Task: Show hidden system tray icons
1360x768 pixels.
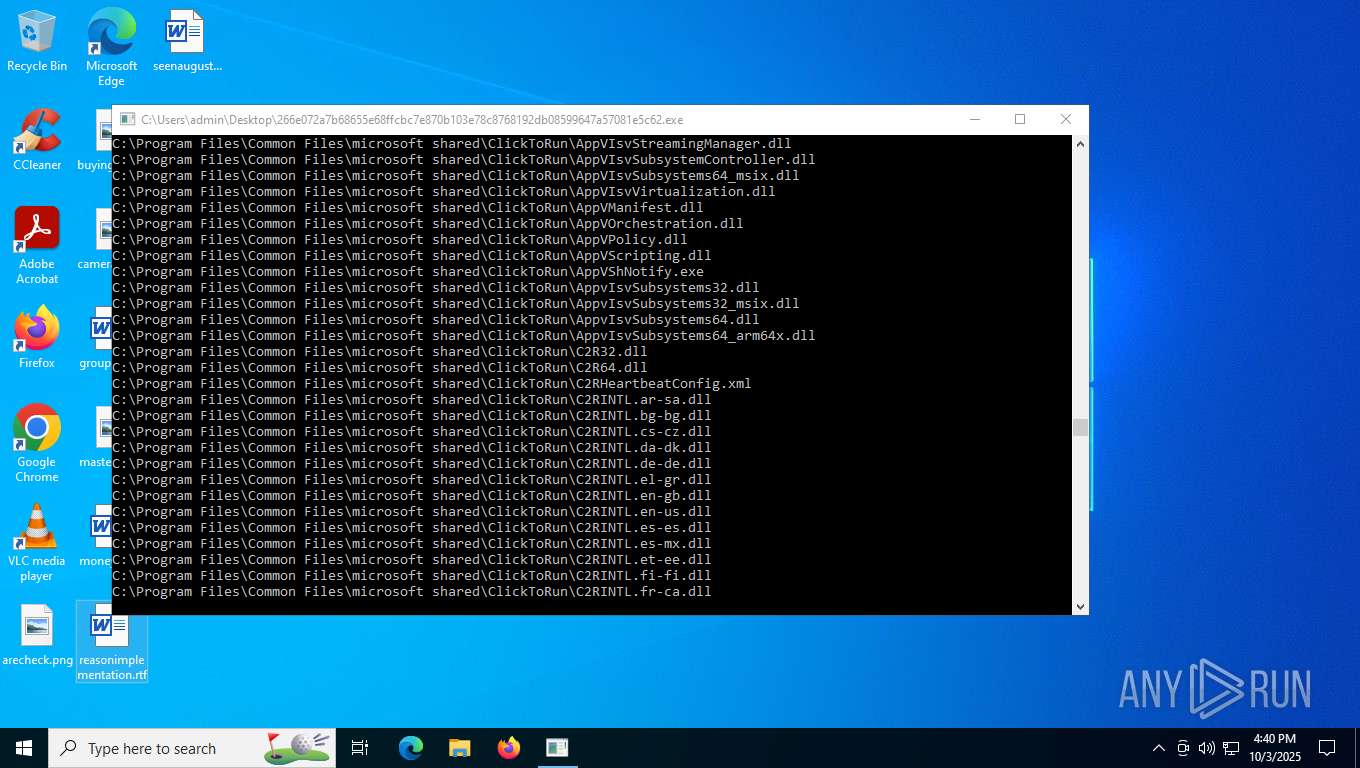Action: [x=1159, y=748]
